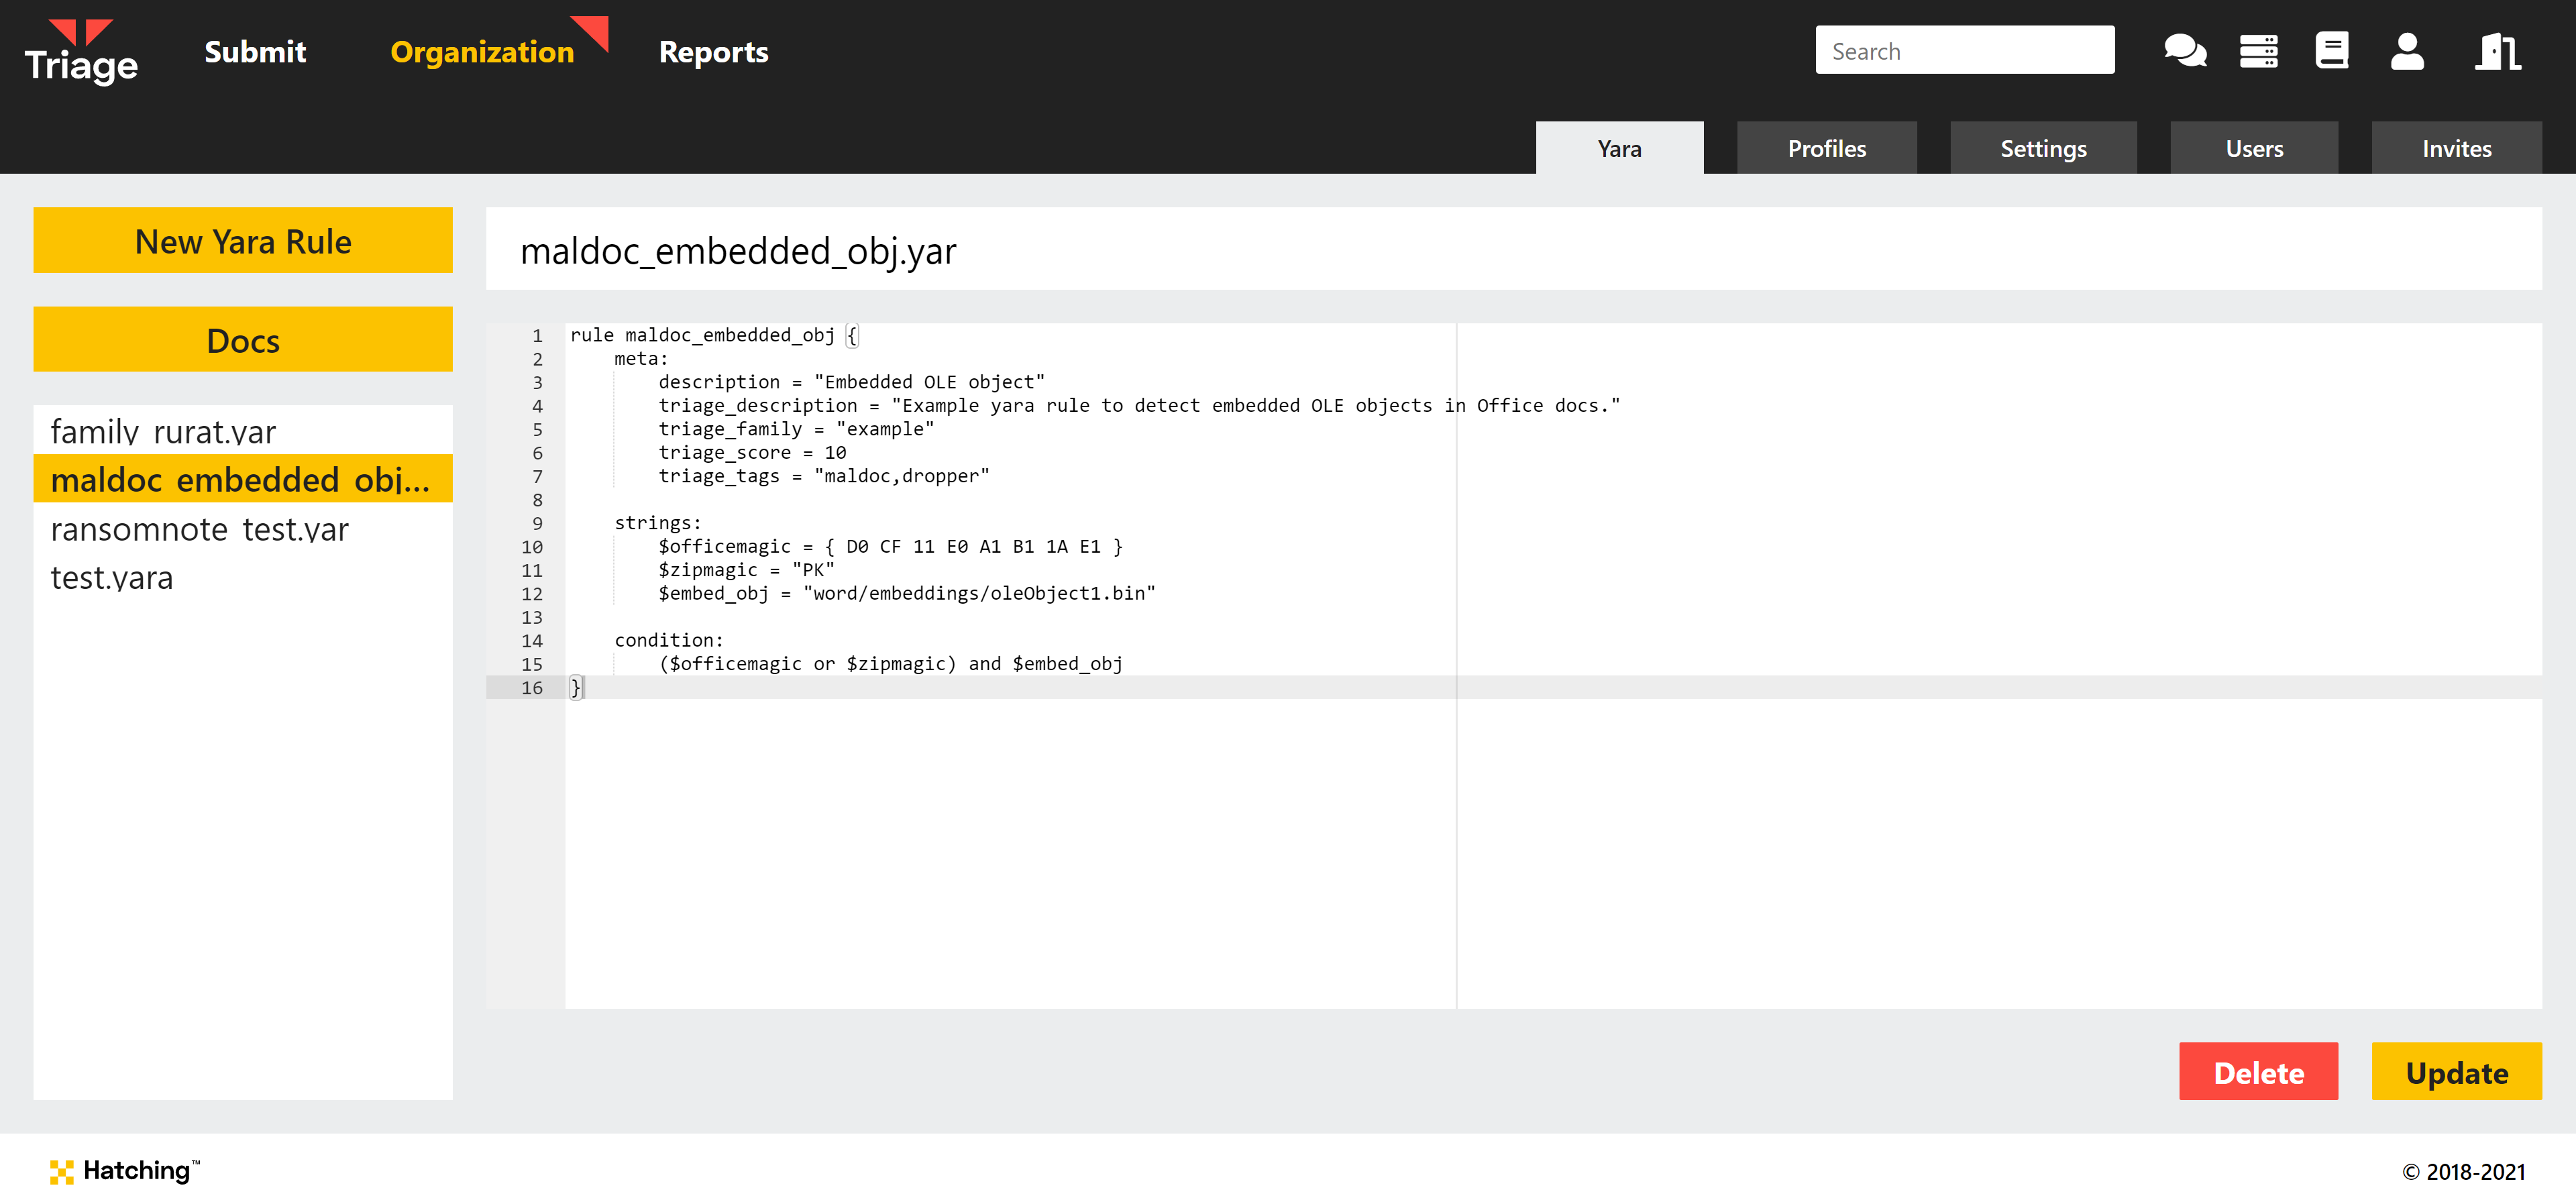Click line number 16 in editor gutter
The height and width of the screenshot is (1202, 2576).
coord(532,688)
